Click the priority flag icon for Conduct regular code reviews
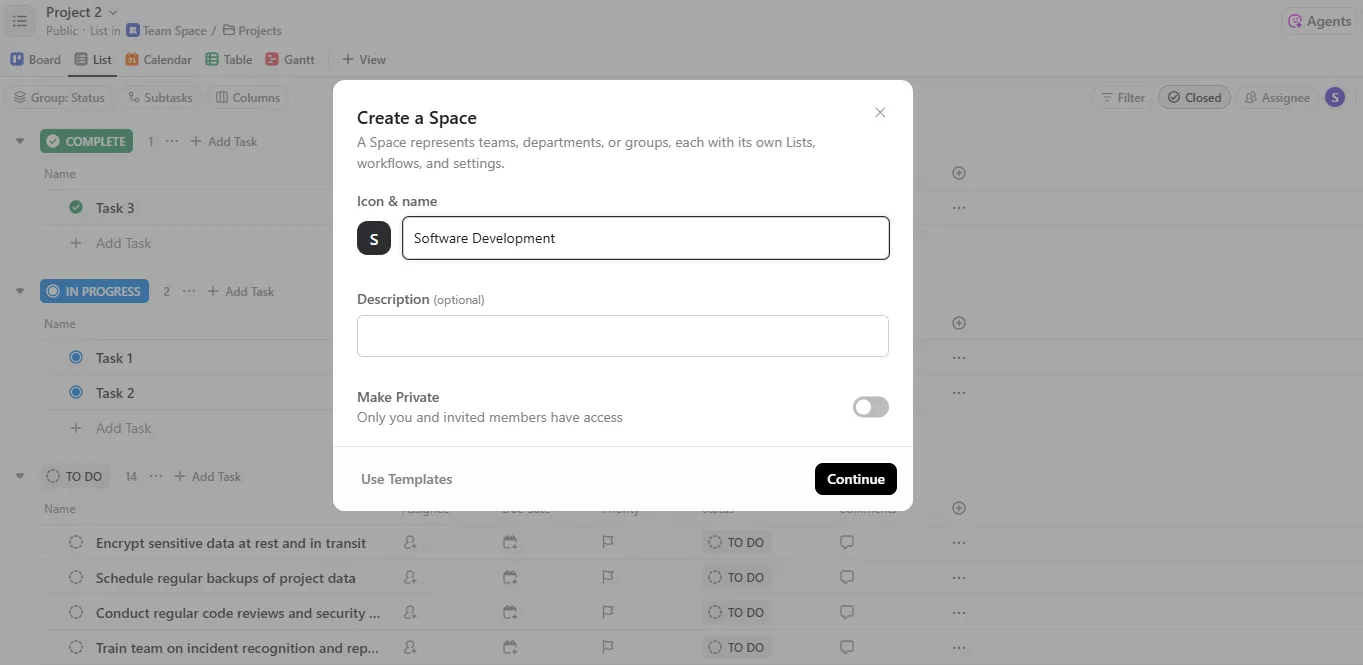This screenshot has width=1363, height=665. click(x=608, y=612)
